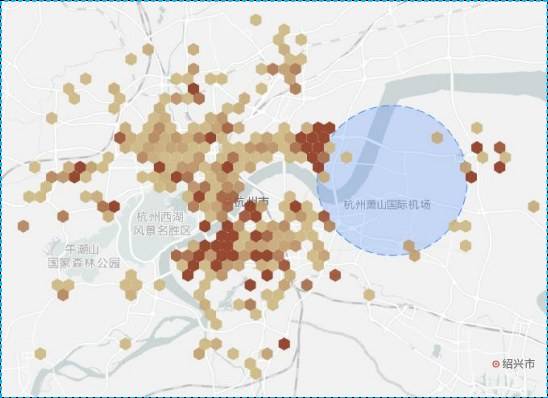548x398 pixels.
Task: Click the 杭州市 city label
Action: 252,202
